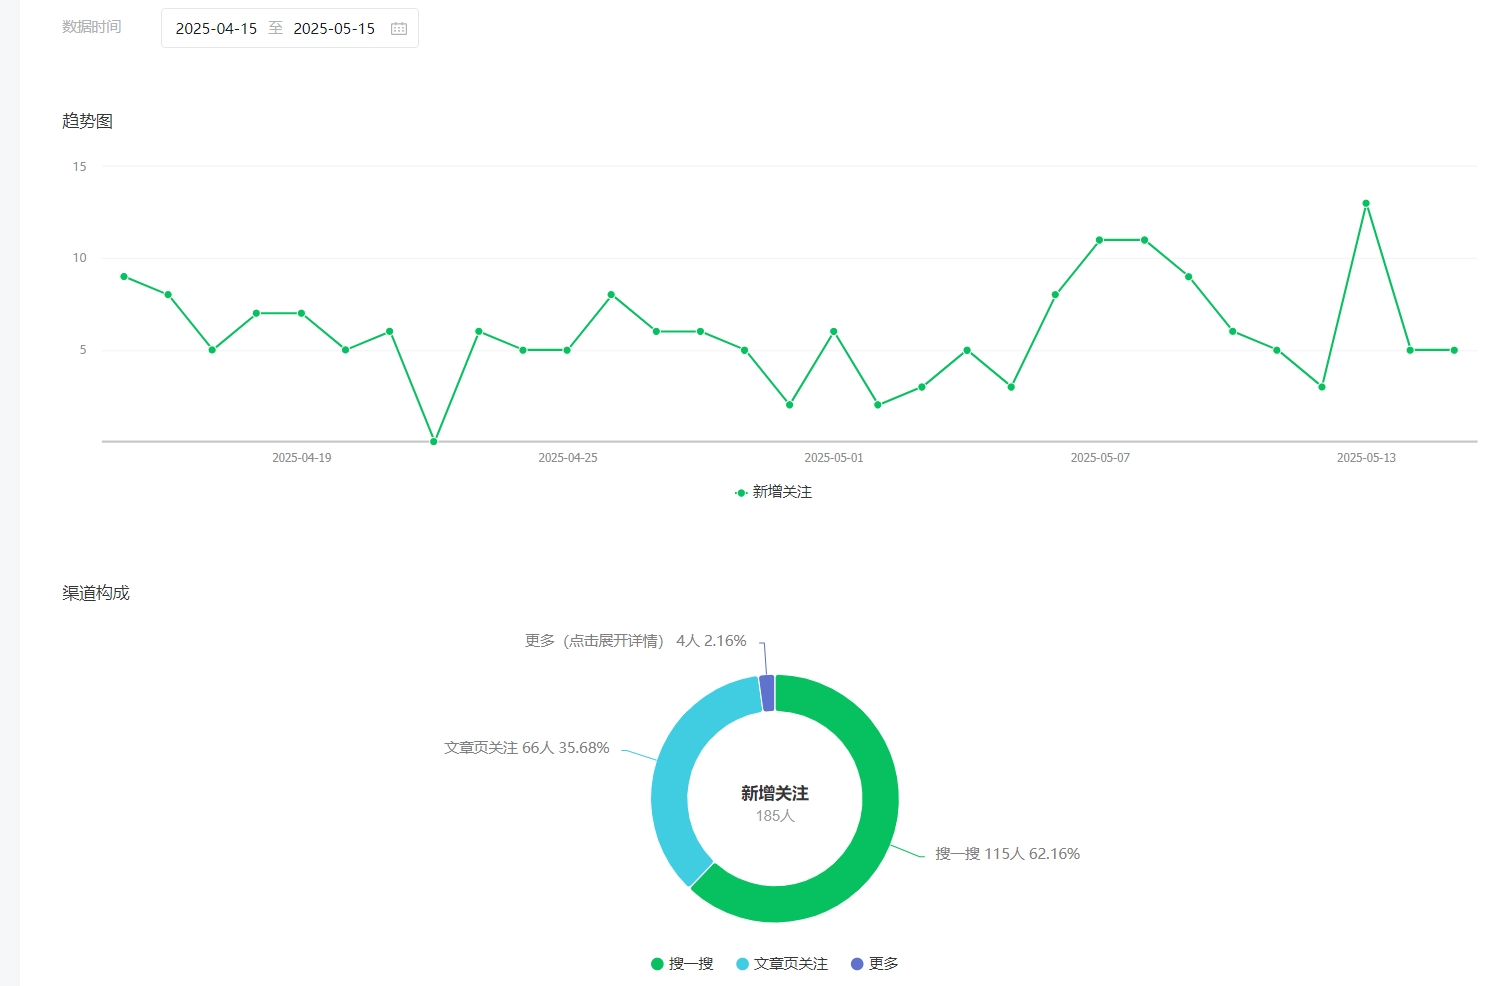Screen dimensions: 1505x986
Task: Toggle the 文章页关注 legend item
Action: 782,964
